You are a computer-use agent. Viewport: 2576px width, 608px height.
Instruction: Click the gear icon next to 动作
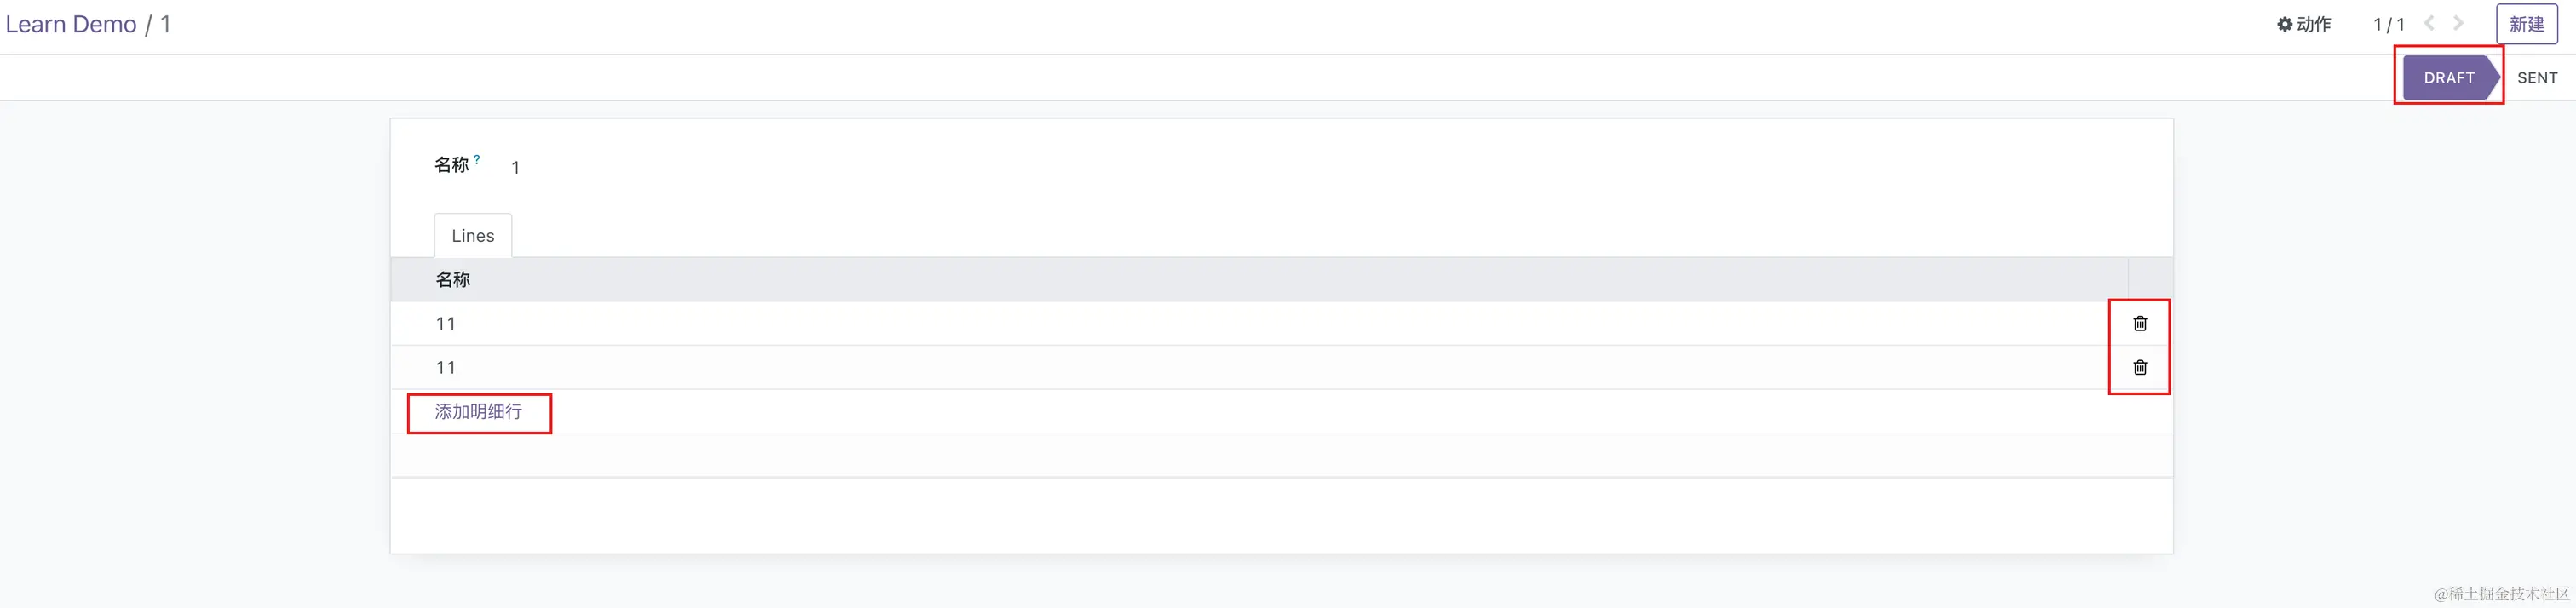click(2284, 24)
